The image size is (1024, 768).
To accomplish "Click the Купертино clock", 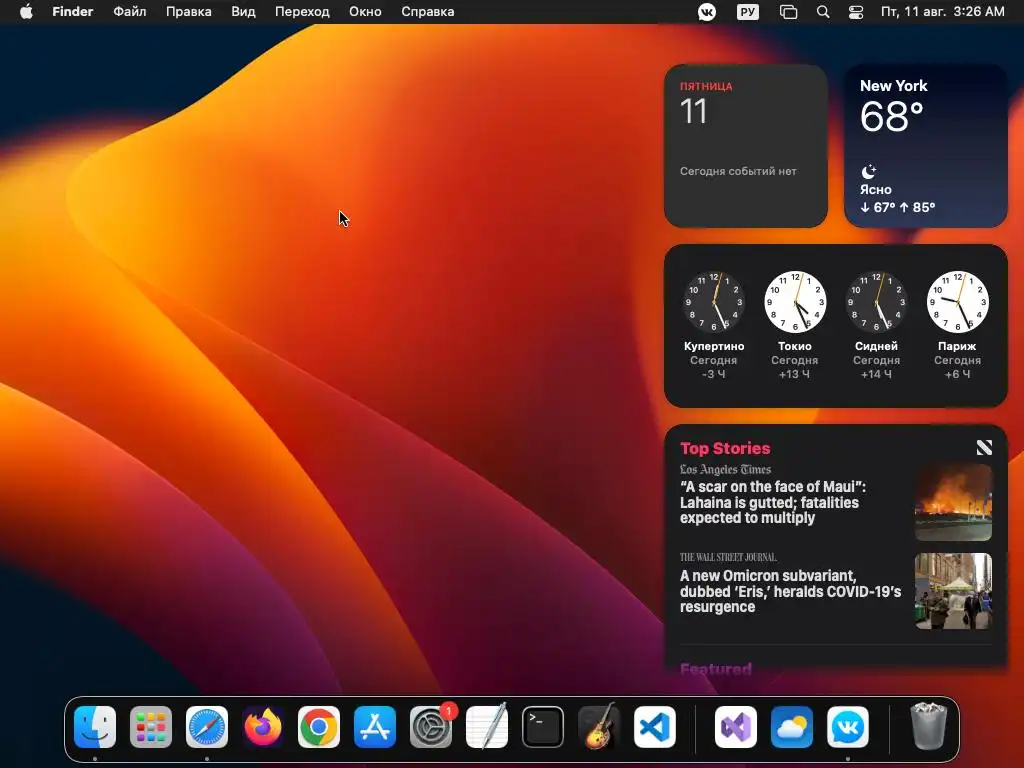I will click(714, 302).
